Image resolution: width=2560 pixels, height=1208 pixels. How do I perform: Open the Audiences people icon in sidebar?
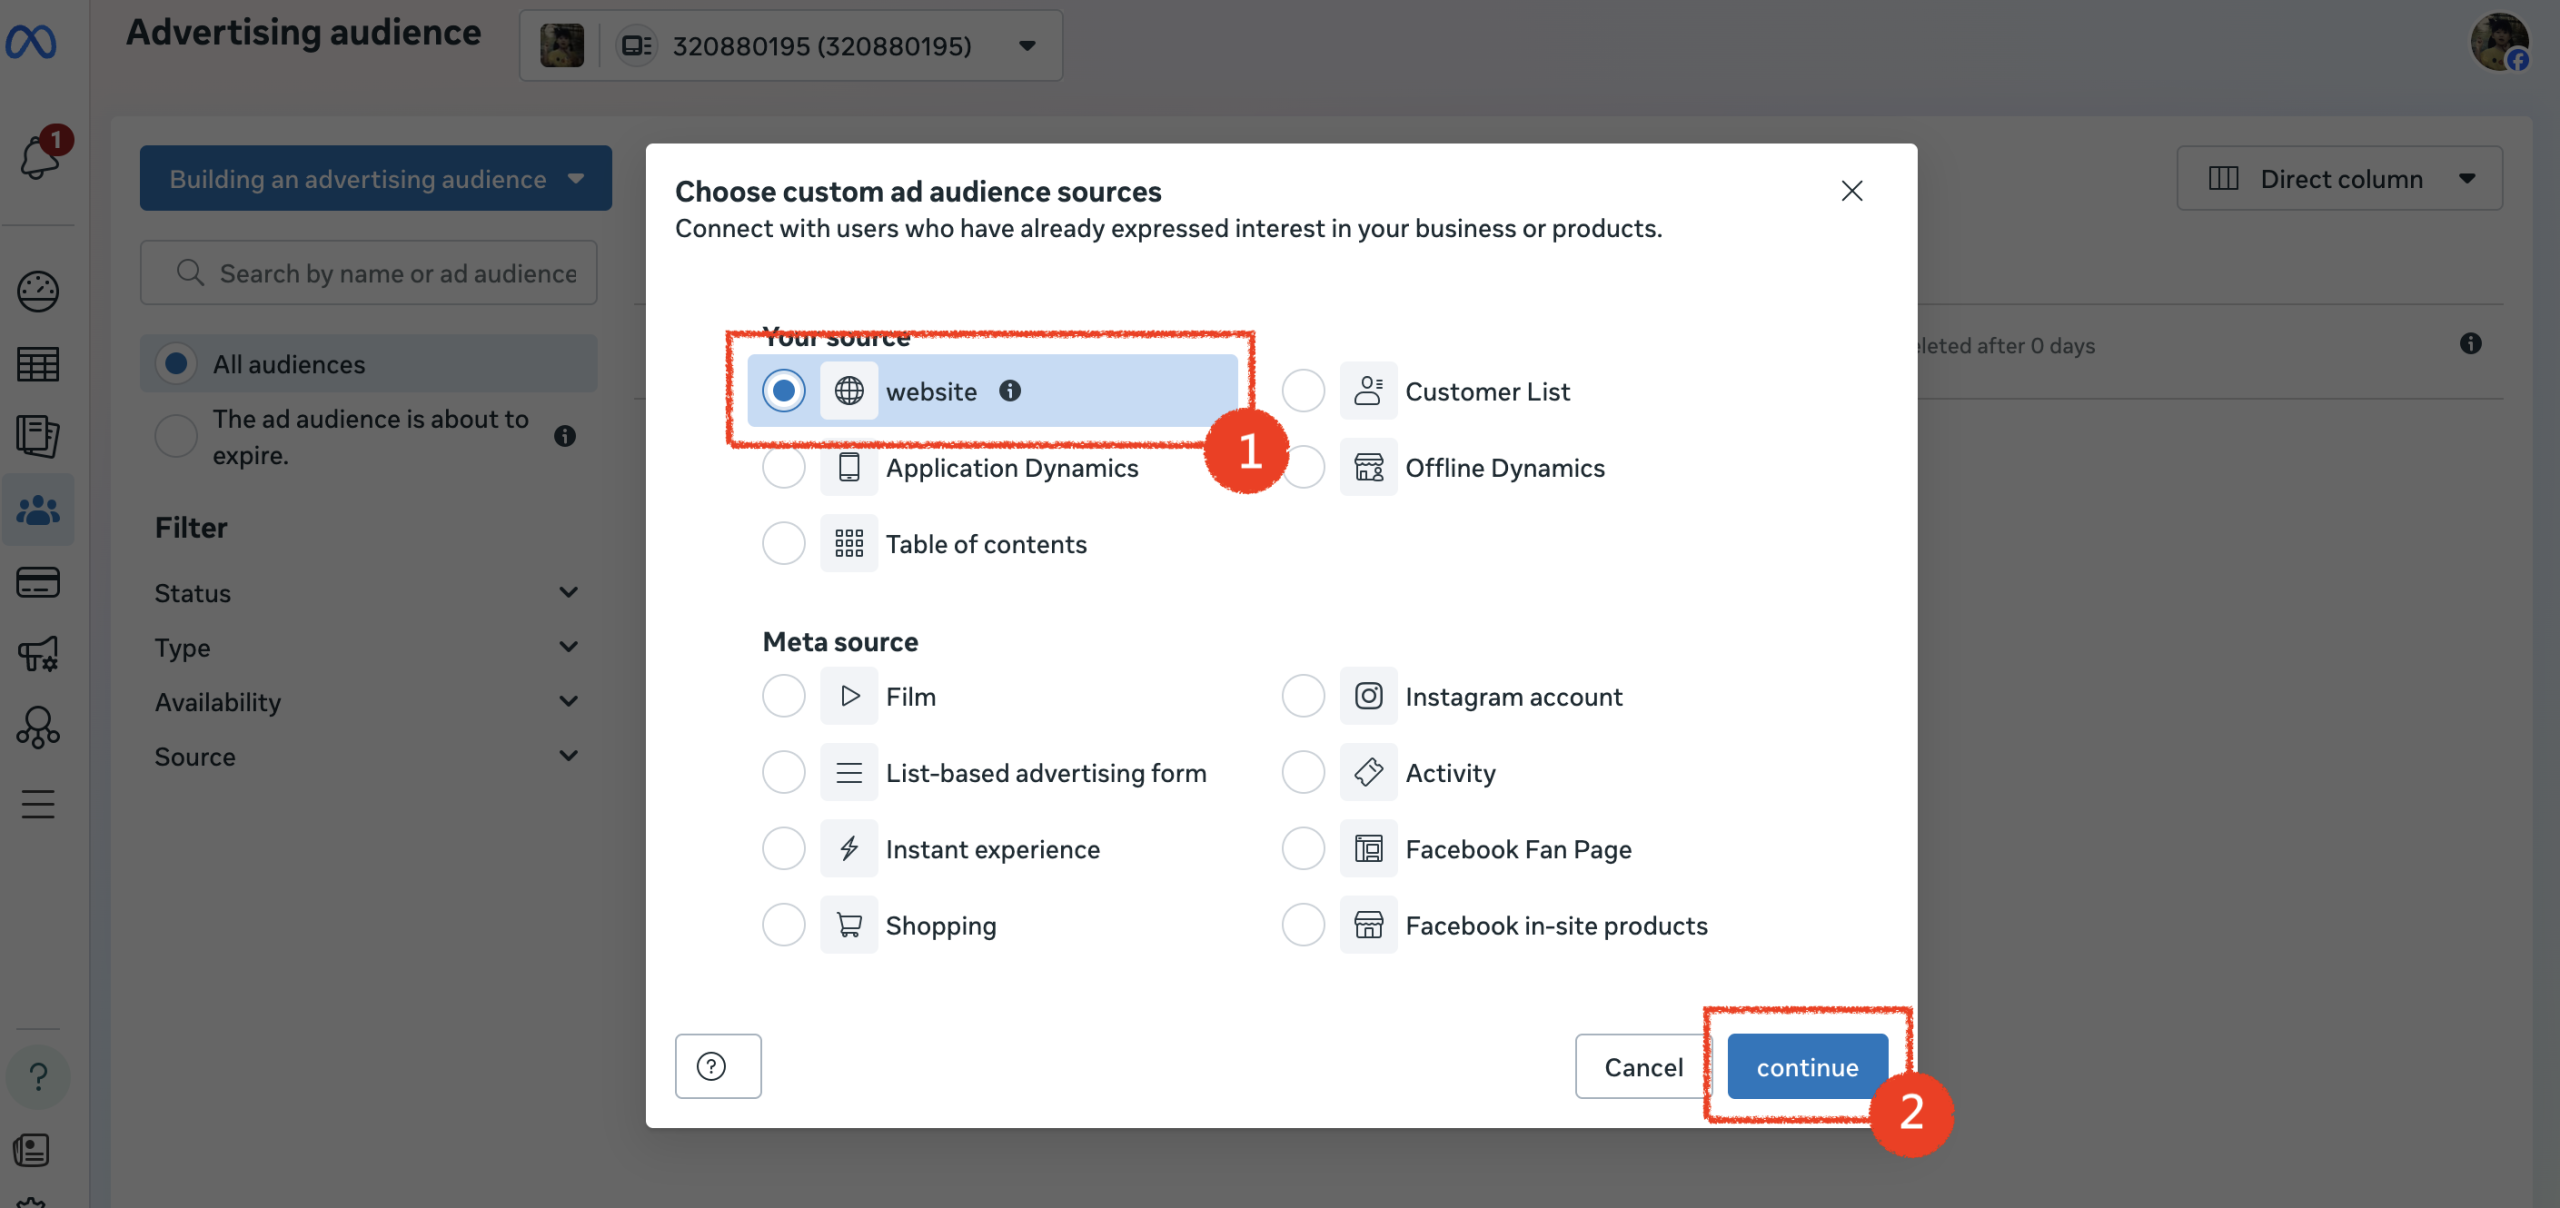[x=38, y=510]
